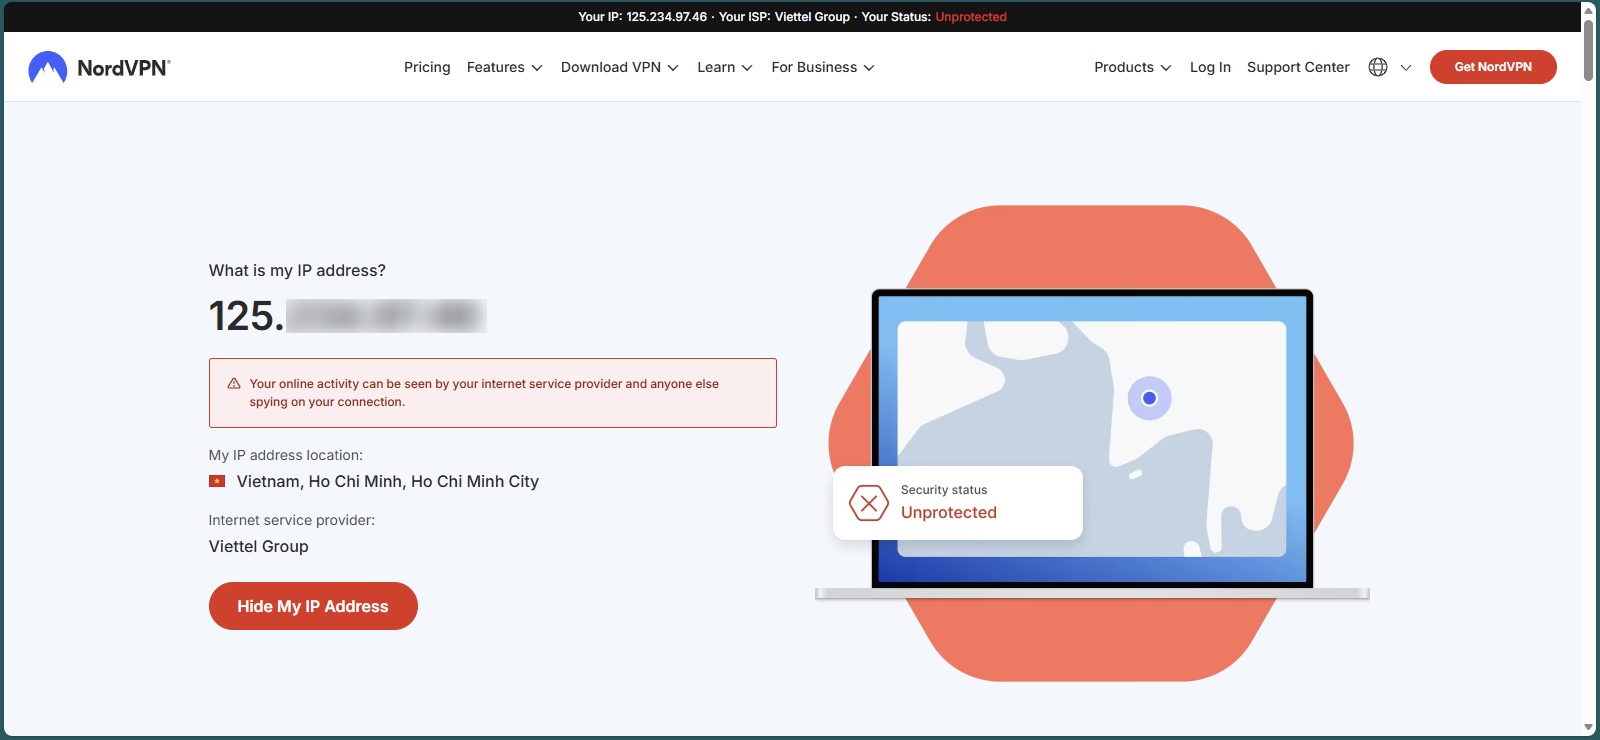
Task: Click the scrollbar up arrow
Action: (1589, 10)
